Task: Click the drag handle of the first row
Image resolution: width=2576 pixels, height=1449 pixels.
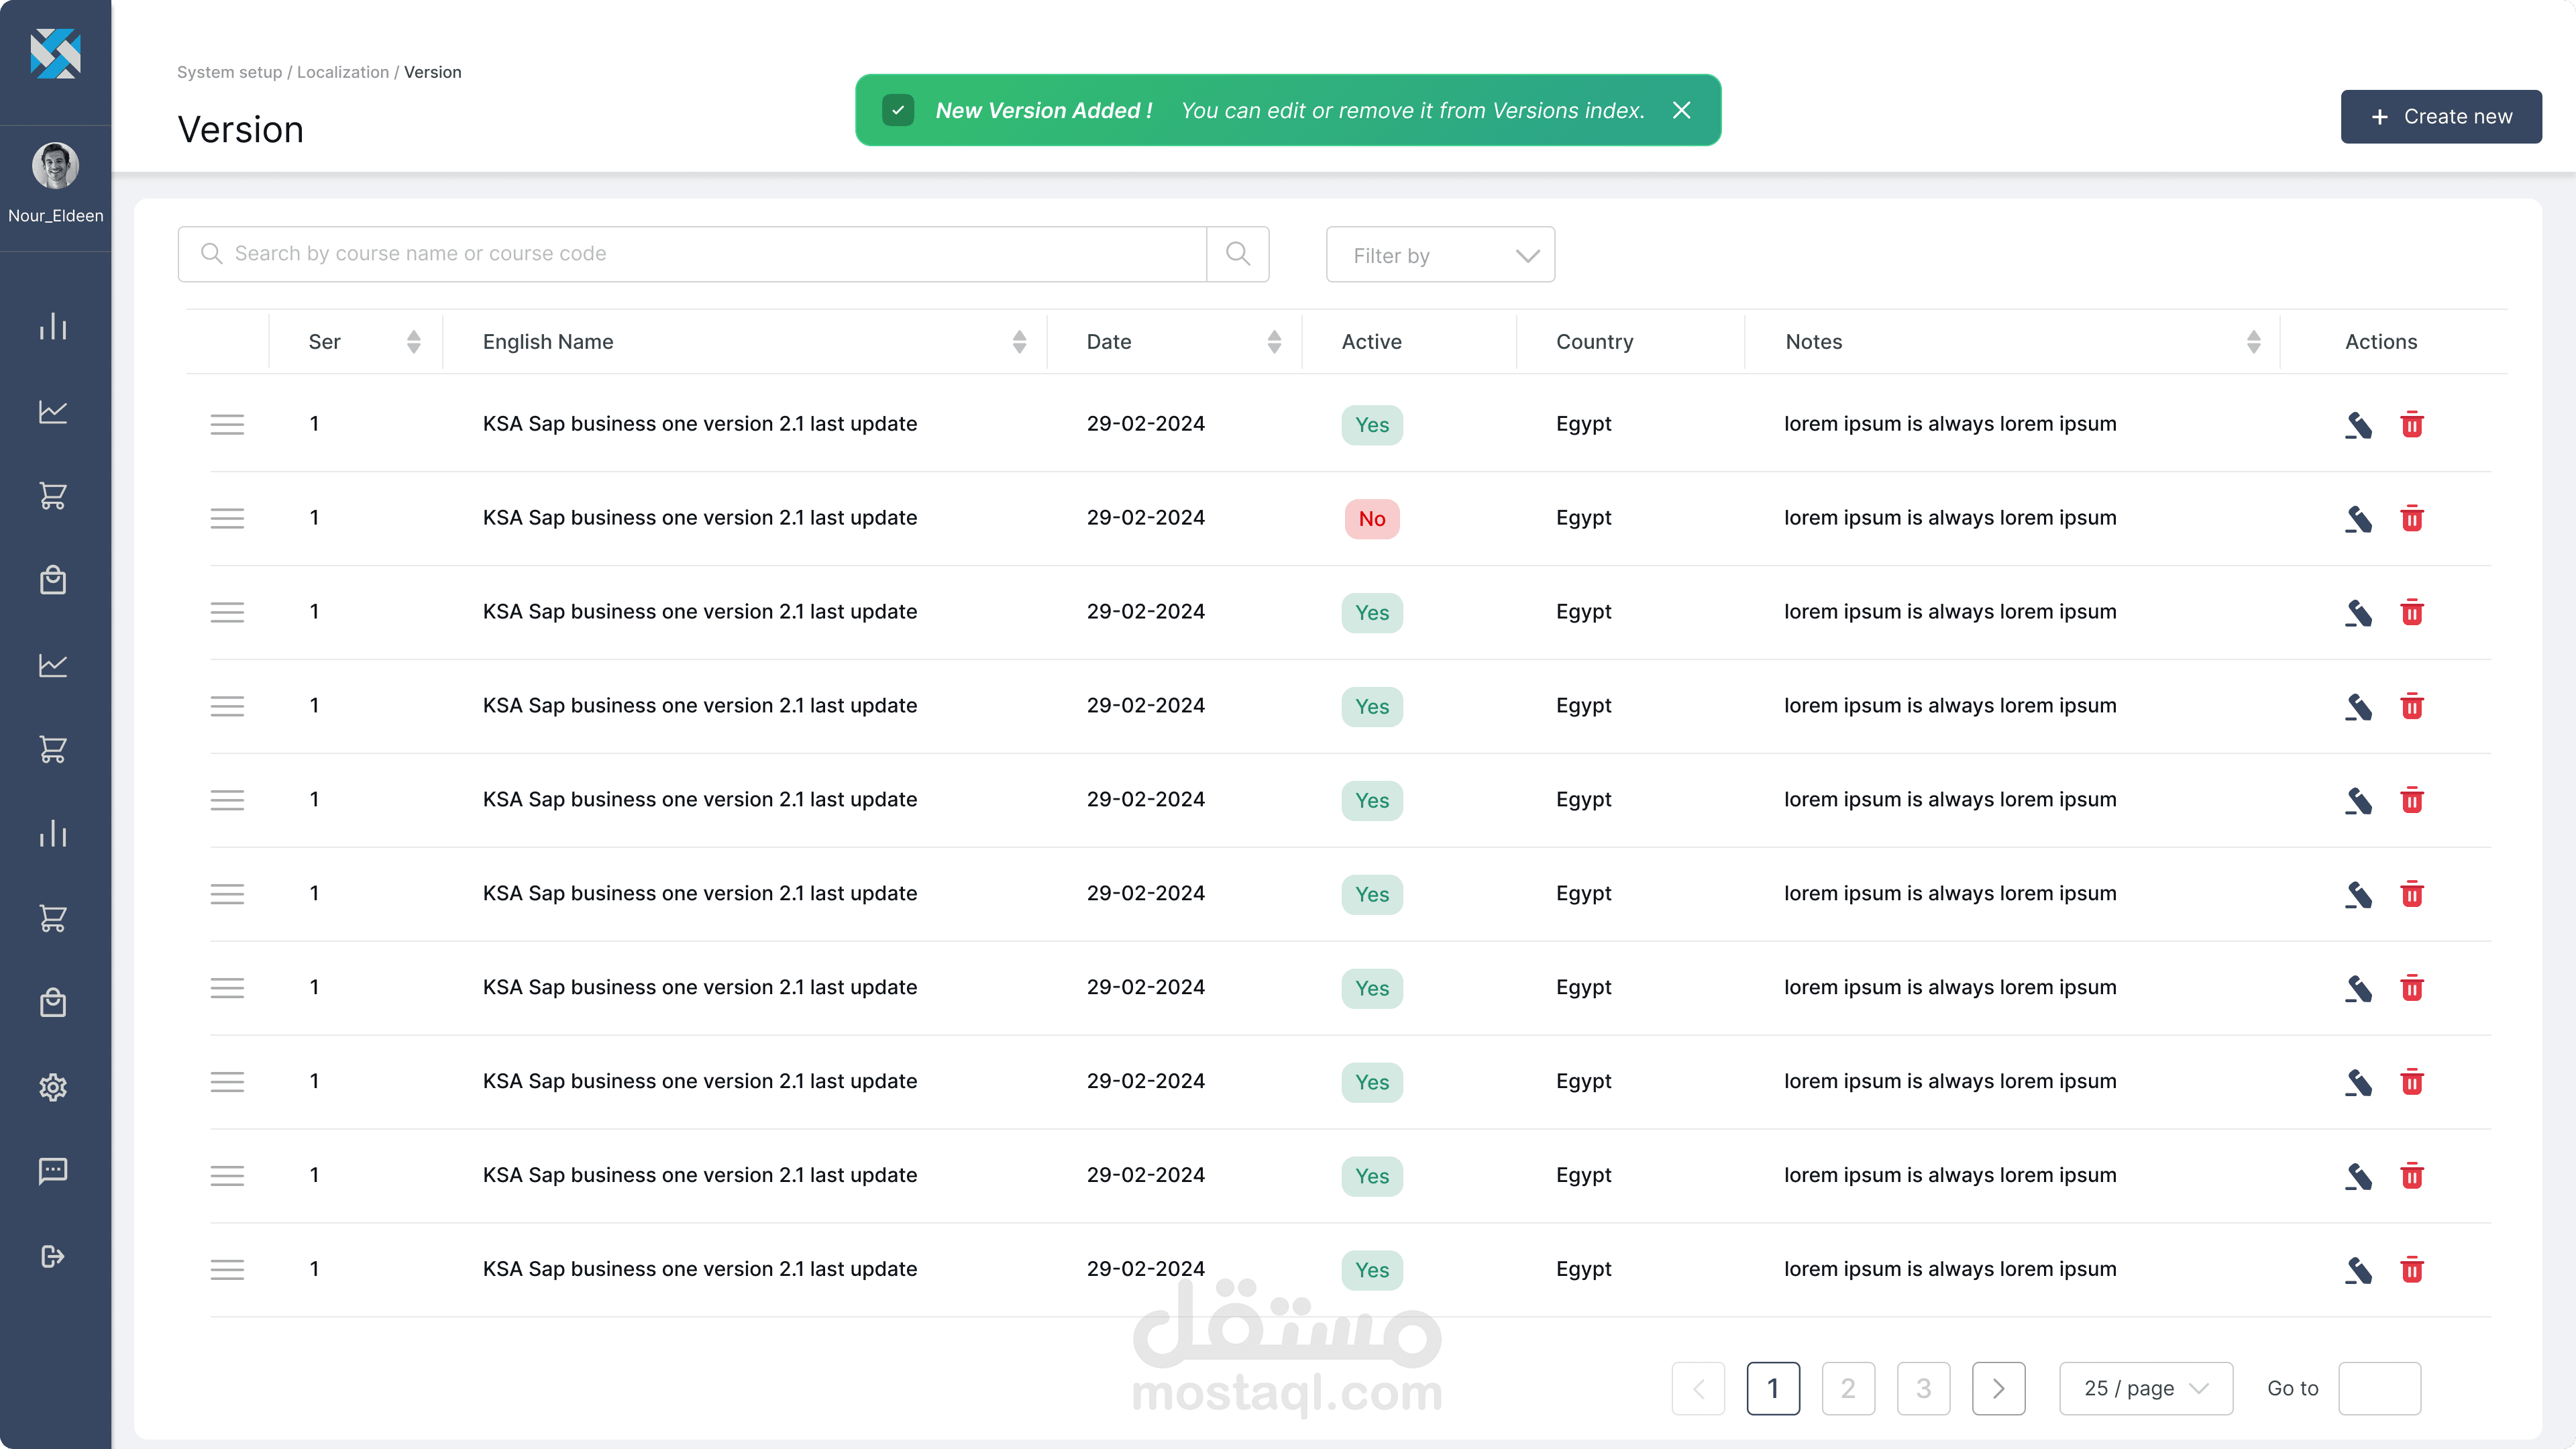Action: 227,425
